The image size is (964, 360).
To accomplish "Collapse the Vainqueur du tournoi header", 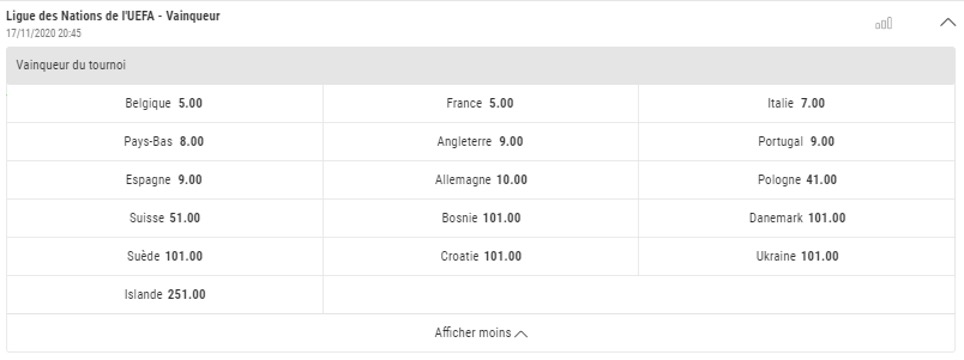I will tap(481, 65).
